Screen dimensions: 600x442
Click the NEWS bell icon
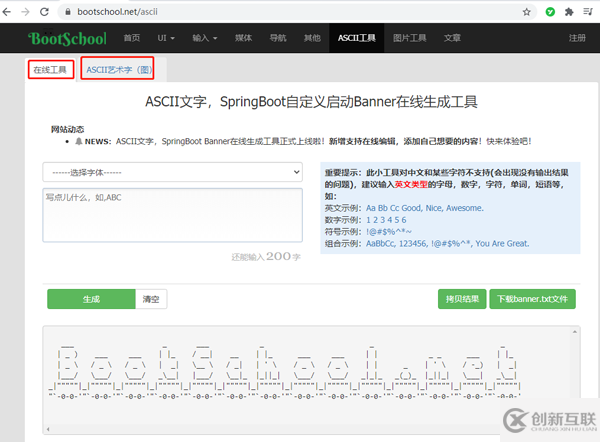78,141
